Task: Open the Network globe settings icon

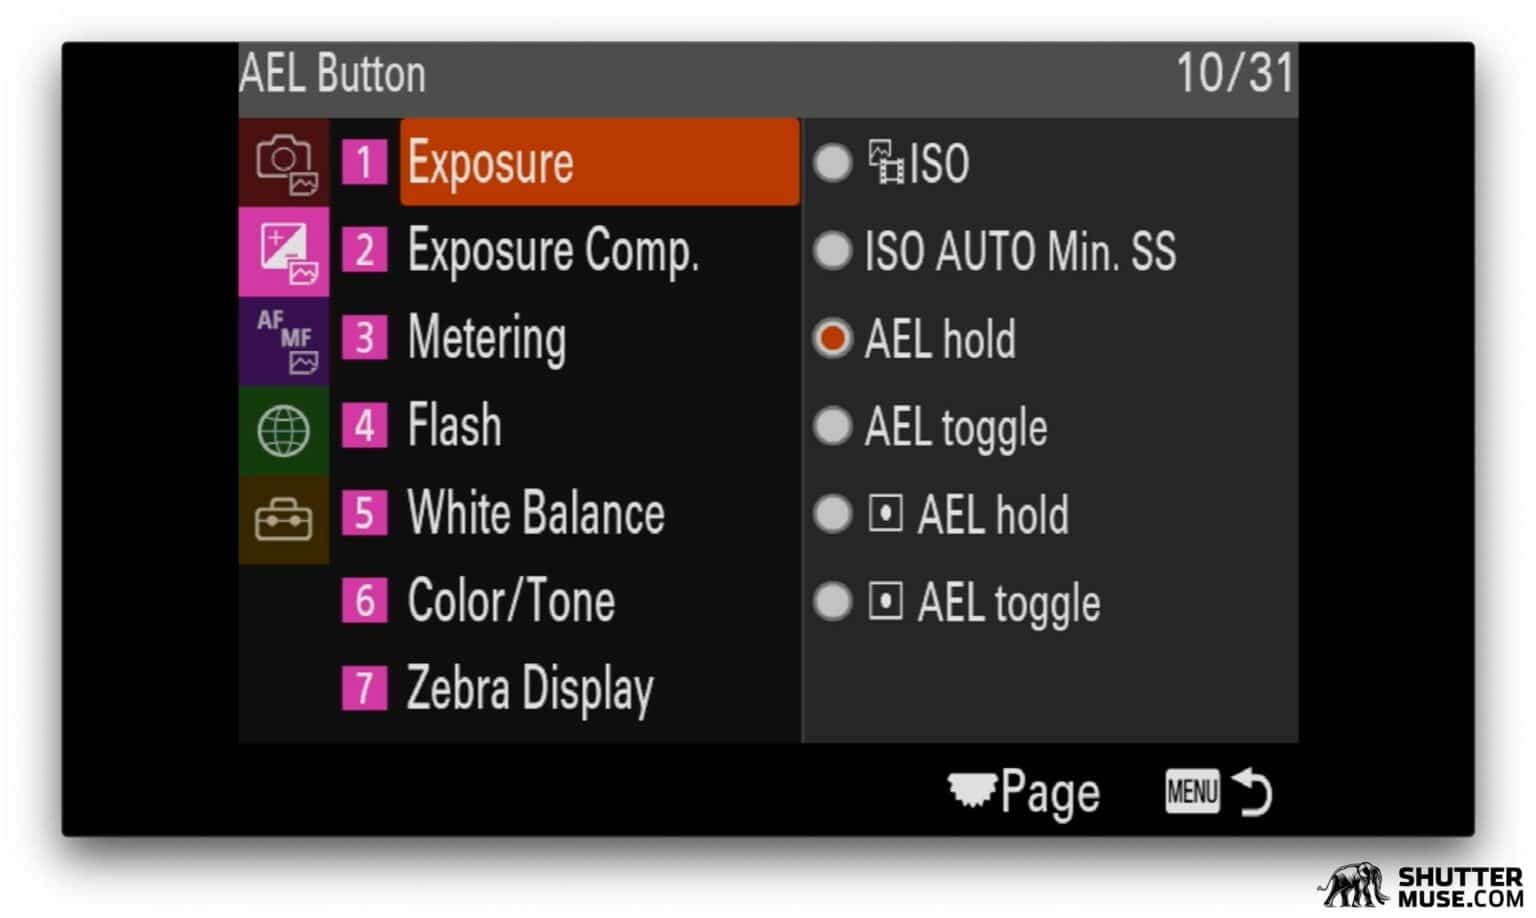Action: pyautogui.click(x=283, y=430)
